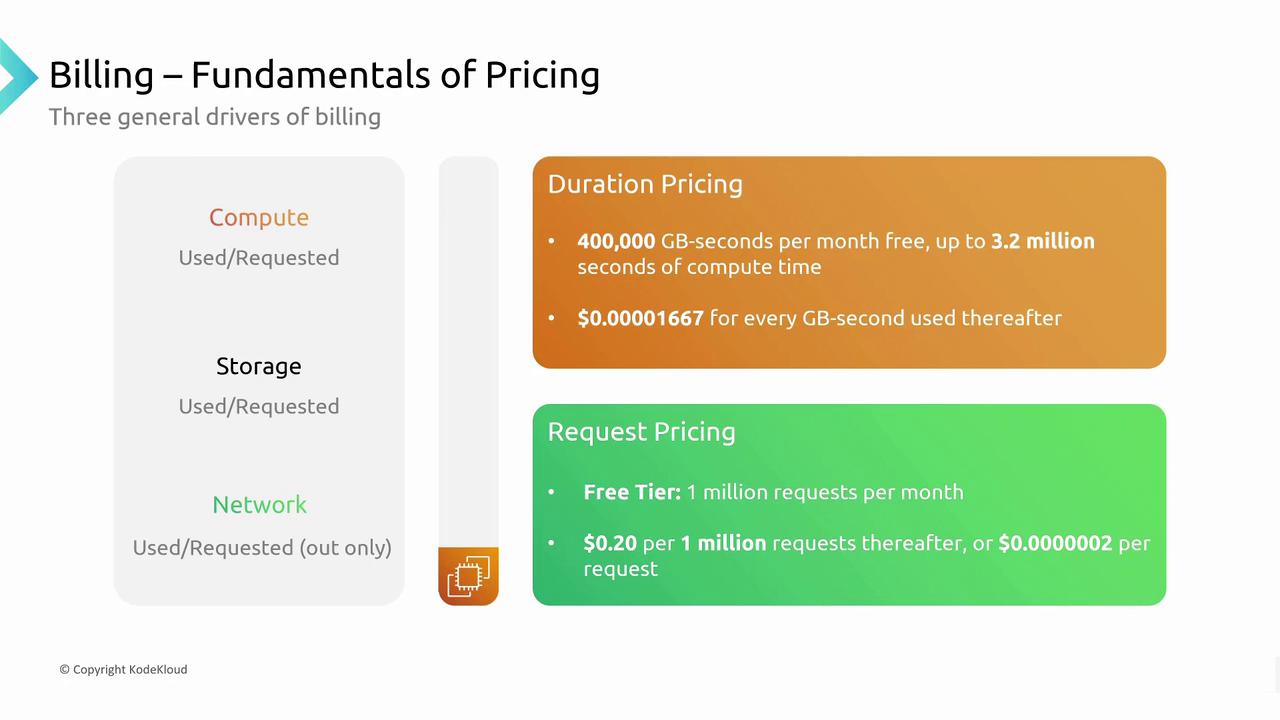Click the 3.2 million seconds text

[1042, 242]
